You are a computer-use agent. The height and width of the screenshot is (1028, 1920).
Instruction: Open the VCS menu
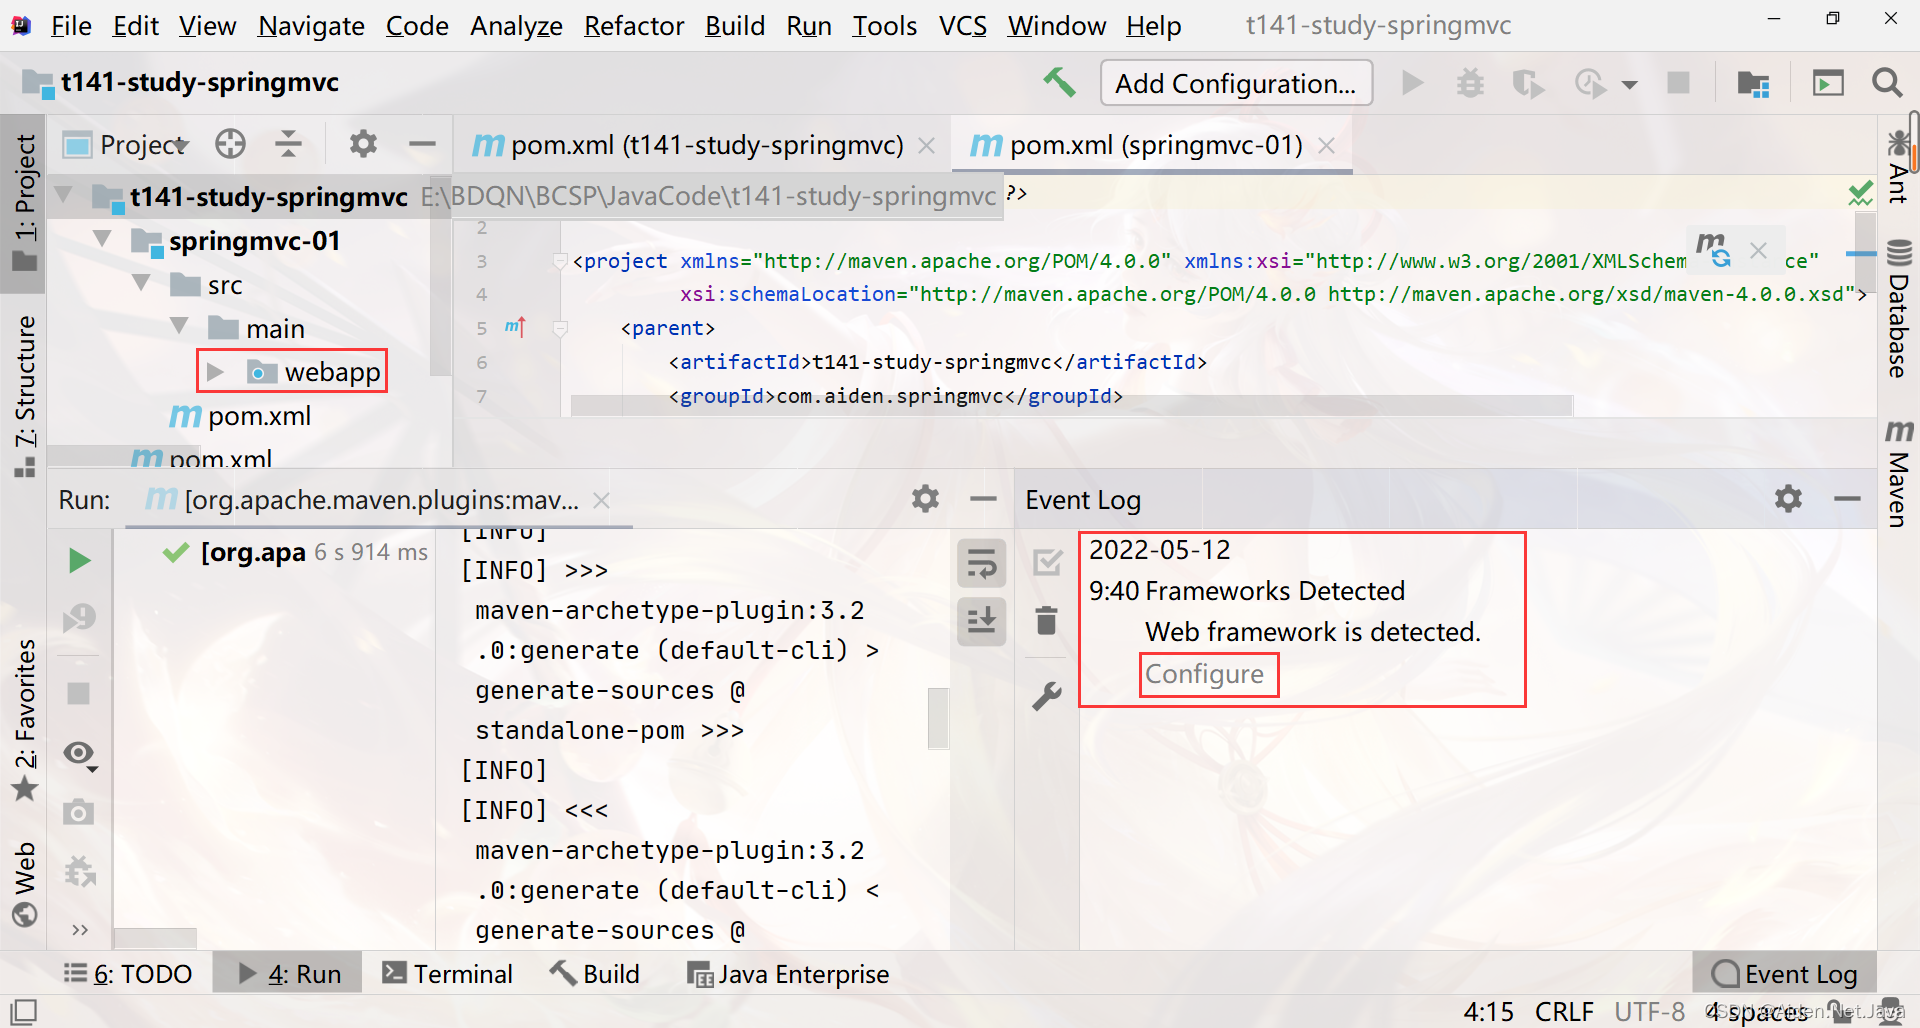click(x=962, y=25)
